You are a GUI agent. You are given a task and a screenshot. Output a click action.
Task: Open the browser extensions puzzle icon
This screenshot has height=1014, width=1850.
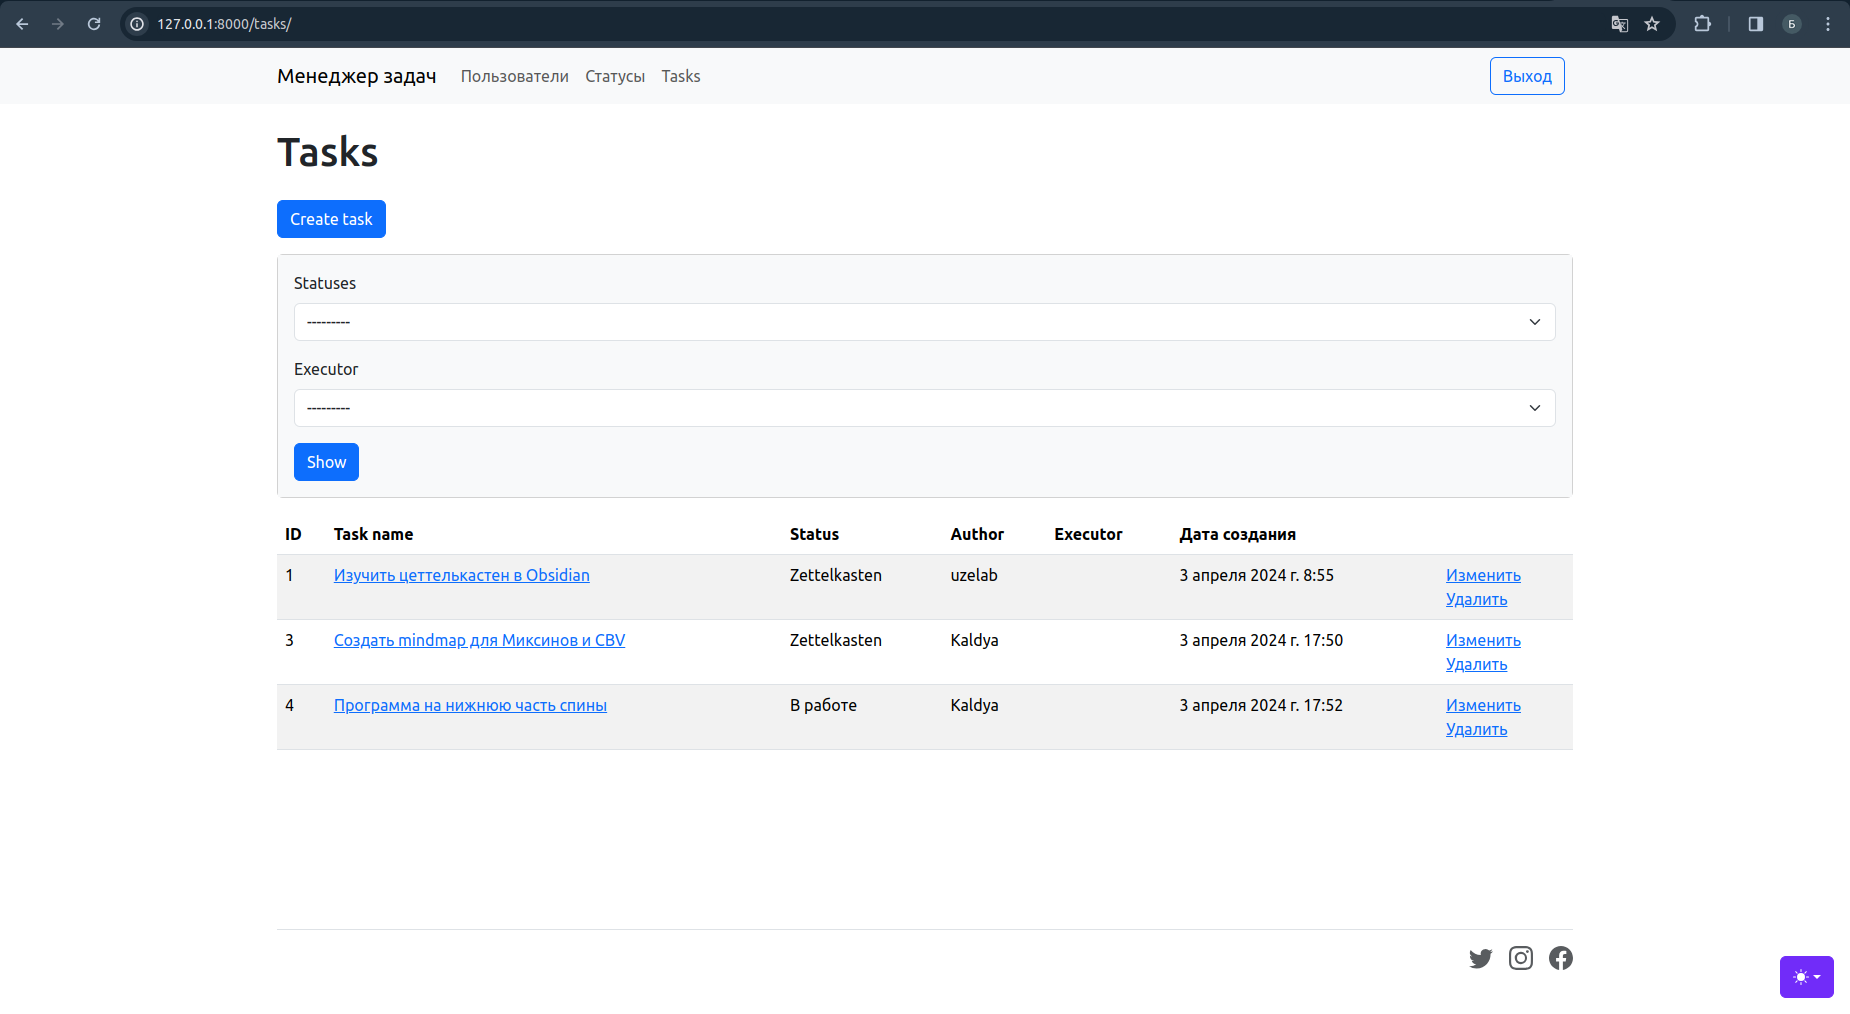1702,24
